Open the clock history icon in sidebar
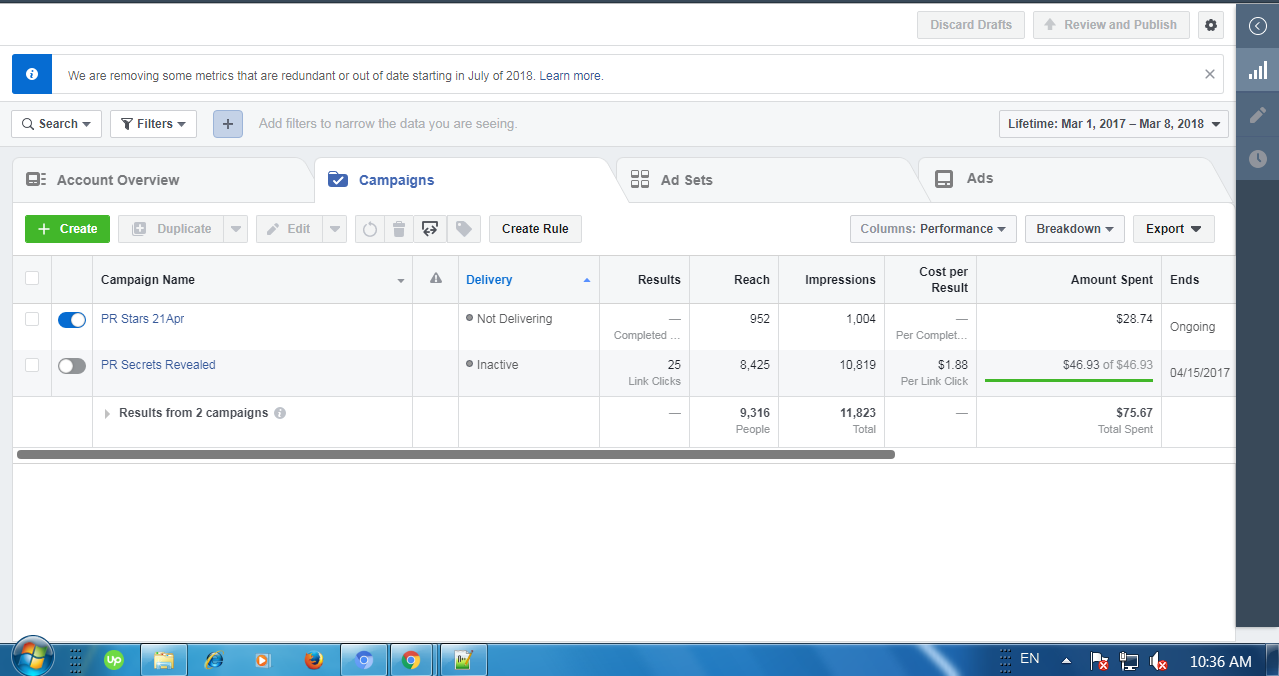 [1257, 159]
